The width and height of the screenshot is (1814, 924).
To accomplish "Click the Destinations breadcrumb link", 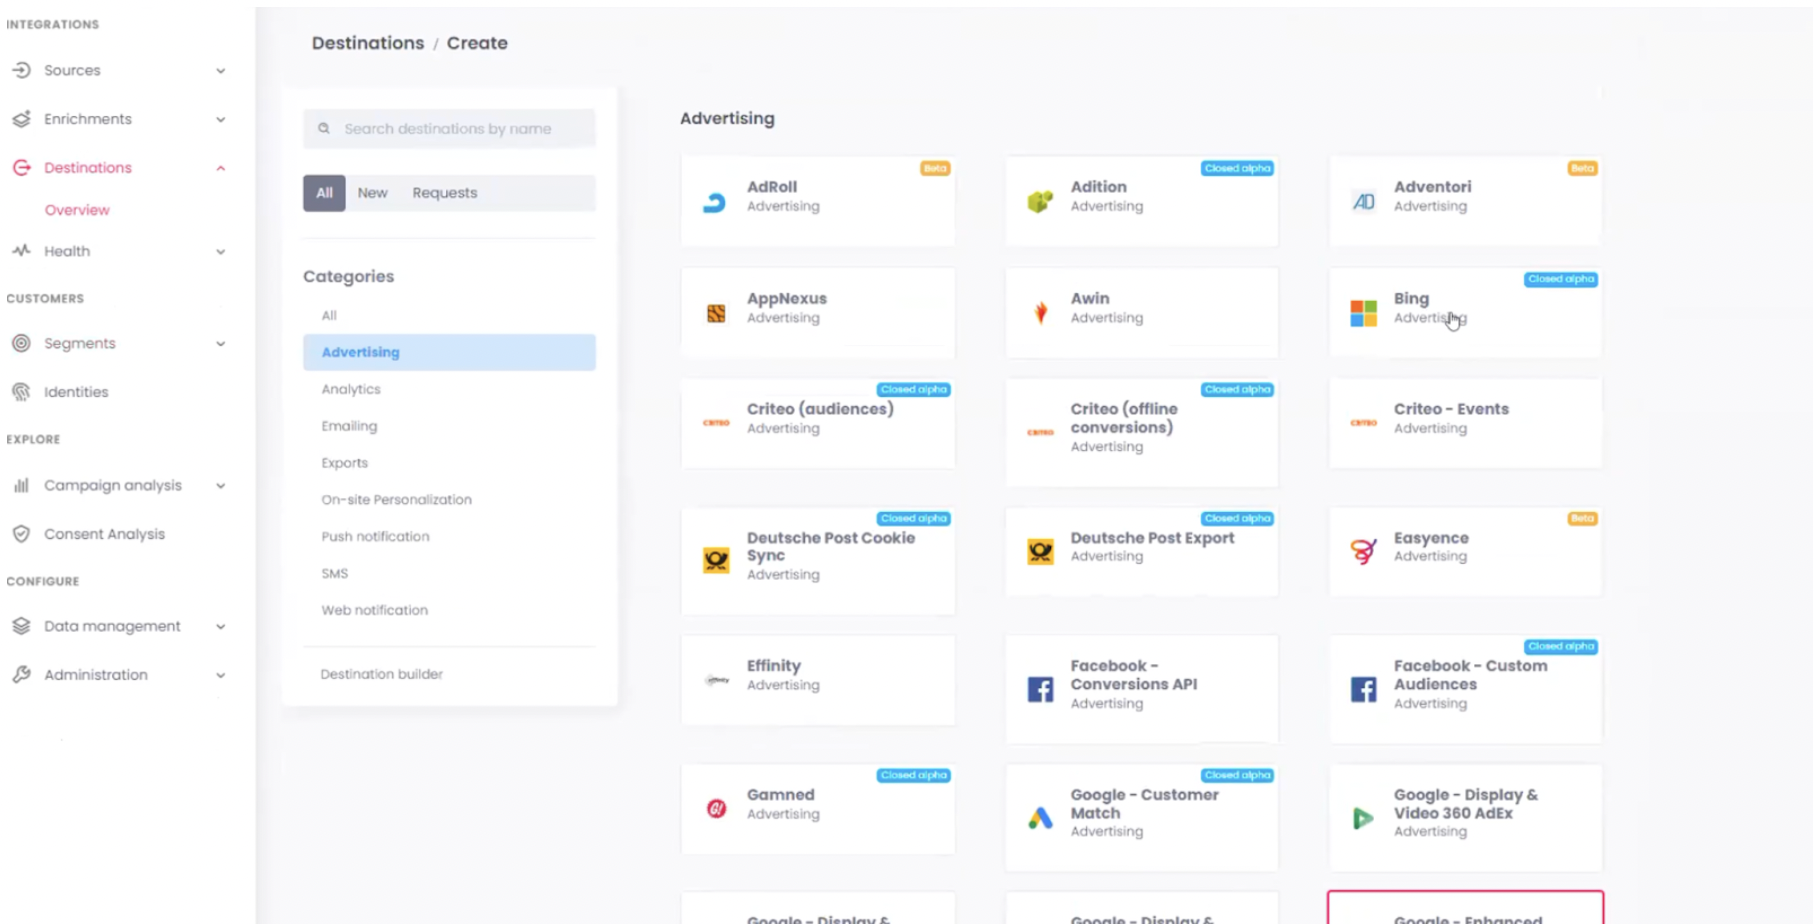I will (368, 43).
